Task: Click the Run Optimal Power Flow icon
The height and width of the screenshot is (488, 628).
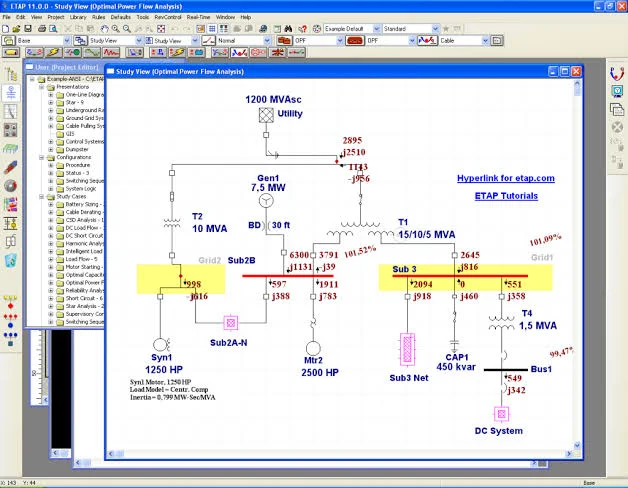Action: pos(617,73)
